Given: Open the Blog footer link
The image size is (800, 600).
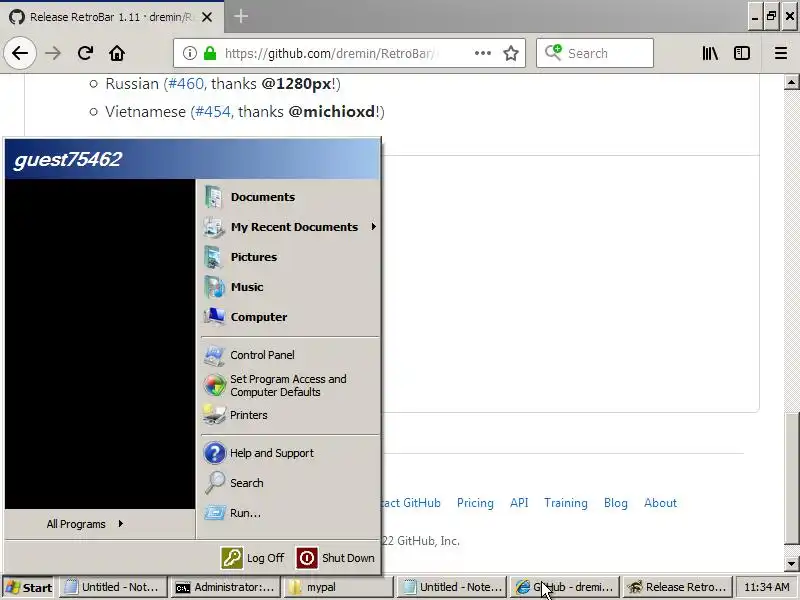Looking at the screenshot, I should point(615,503).
